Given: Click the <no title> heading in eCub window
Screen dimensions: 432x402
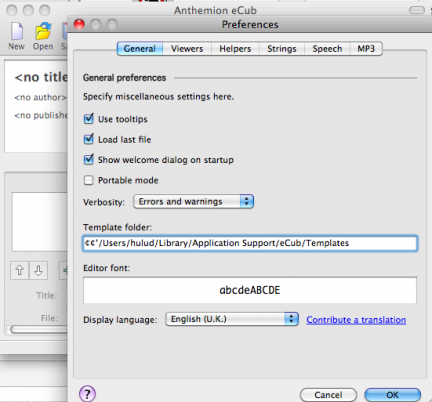Looking at the screenshot, I should (41, 77).
